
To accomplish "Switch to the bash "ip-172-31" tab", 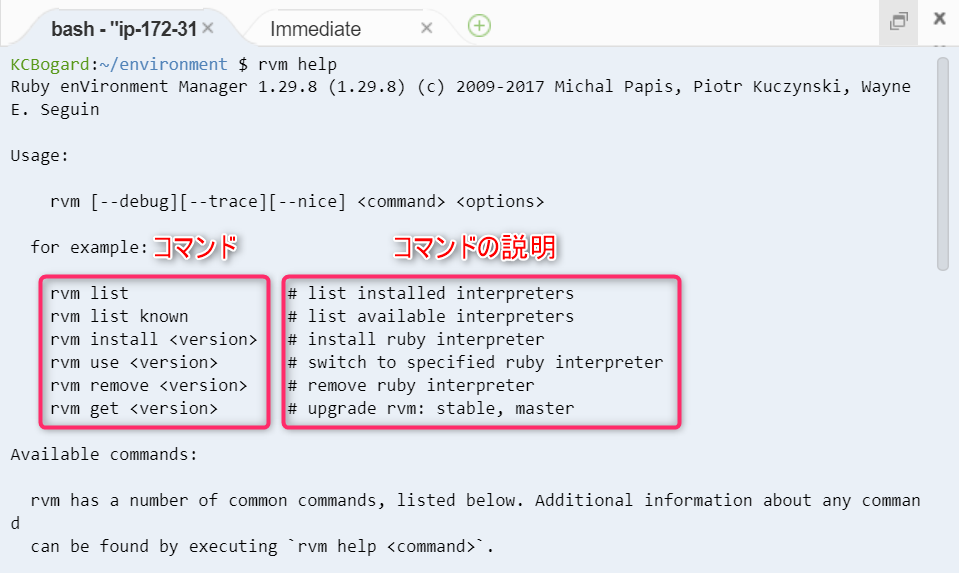I will tap(124, 29).
